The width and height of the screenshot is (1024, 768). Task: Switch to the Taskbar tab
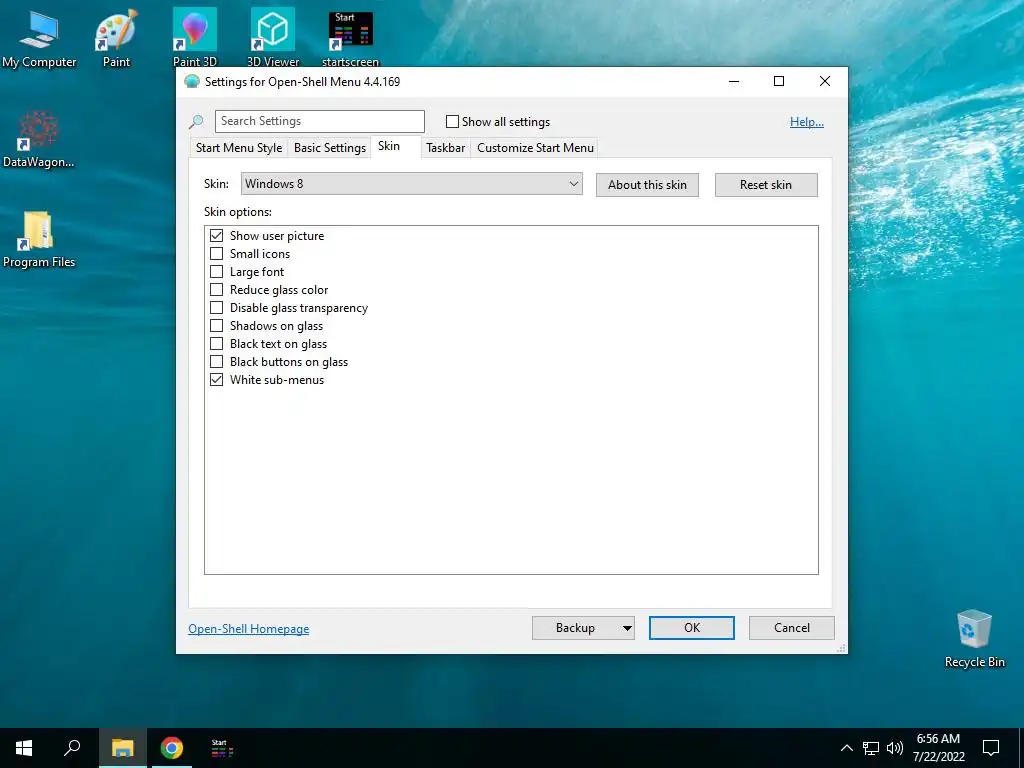pos(445,148)
